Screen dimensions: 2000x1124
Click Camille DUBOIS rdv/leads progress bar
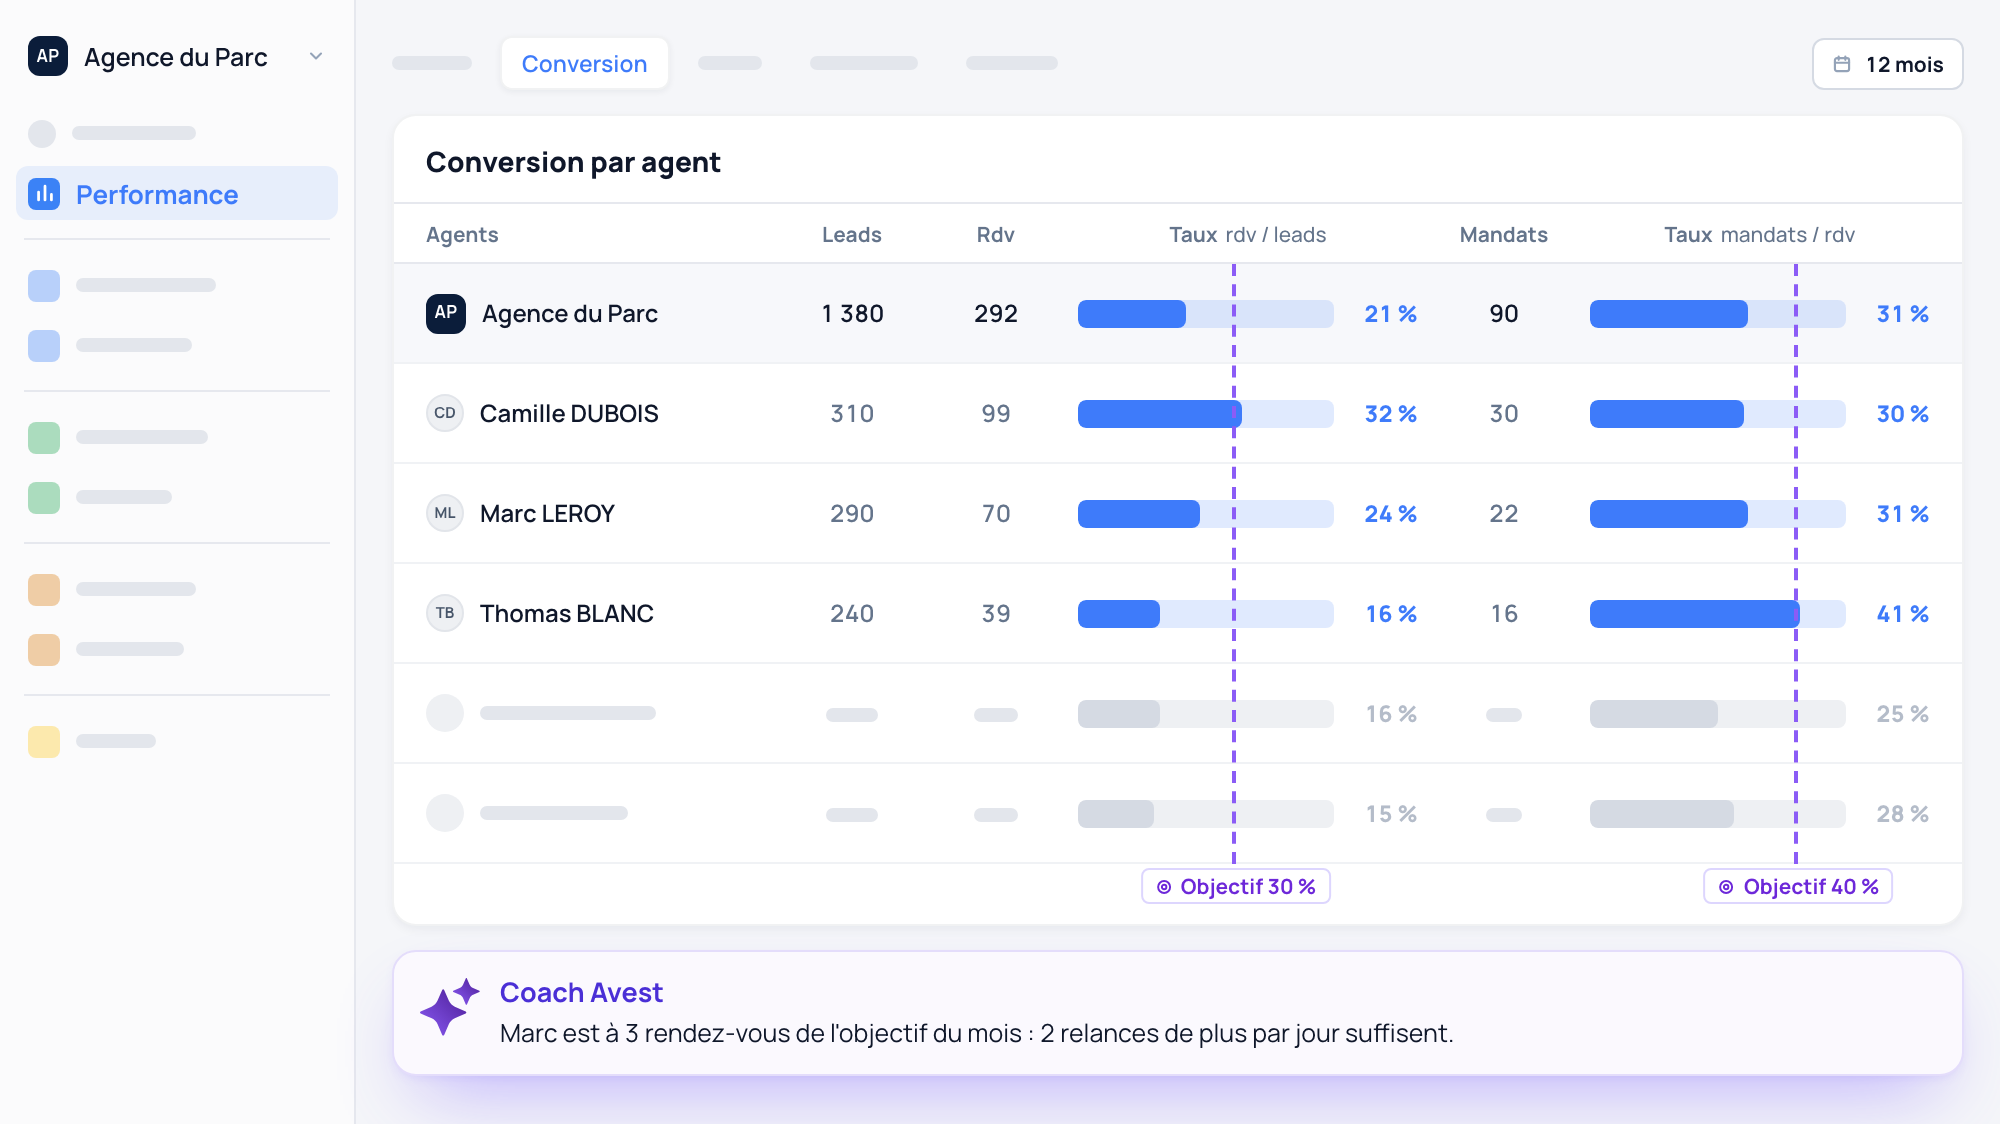1206,414
